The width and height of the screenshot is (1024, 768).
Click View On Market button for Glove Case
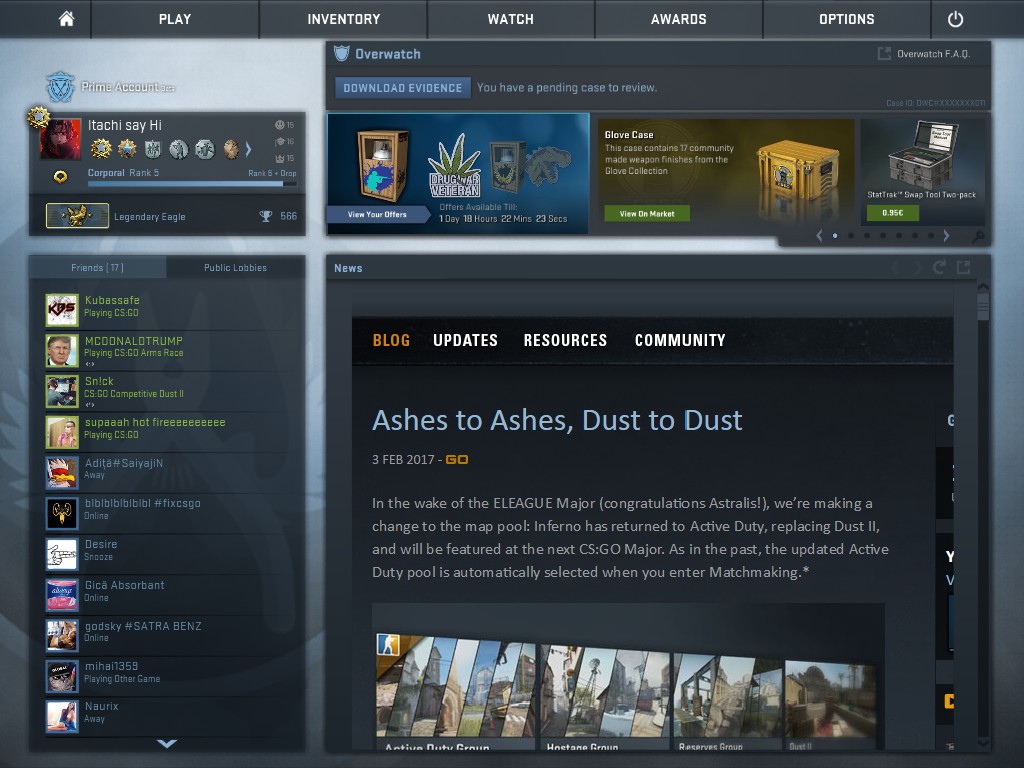647,214
